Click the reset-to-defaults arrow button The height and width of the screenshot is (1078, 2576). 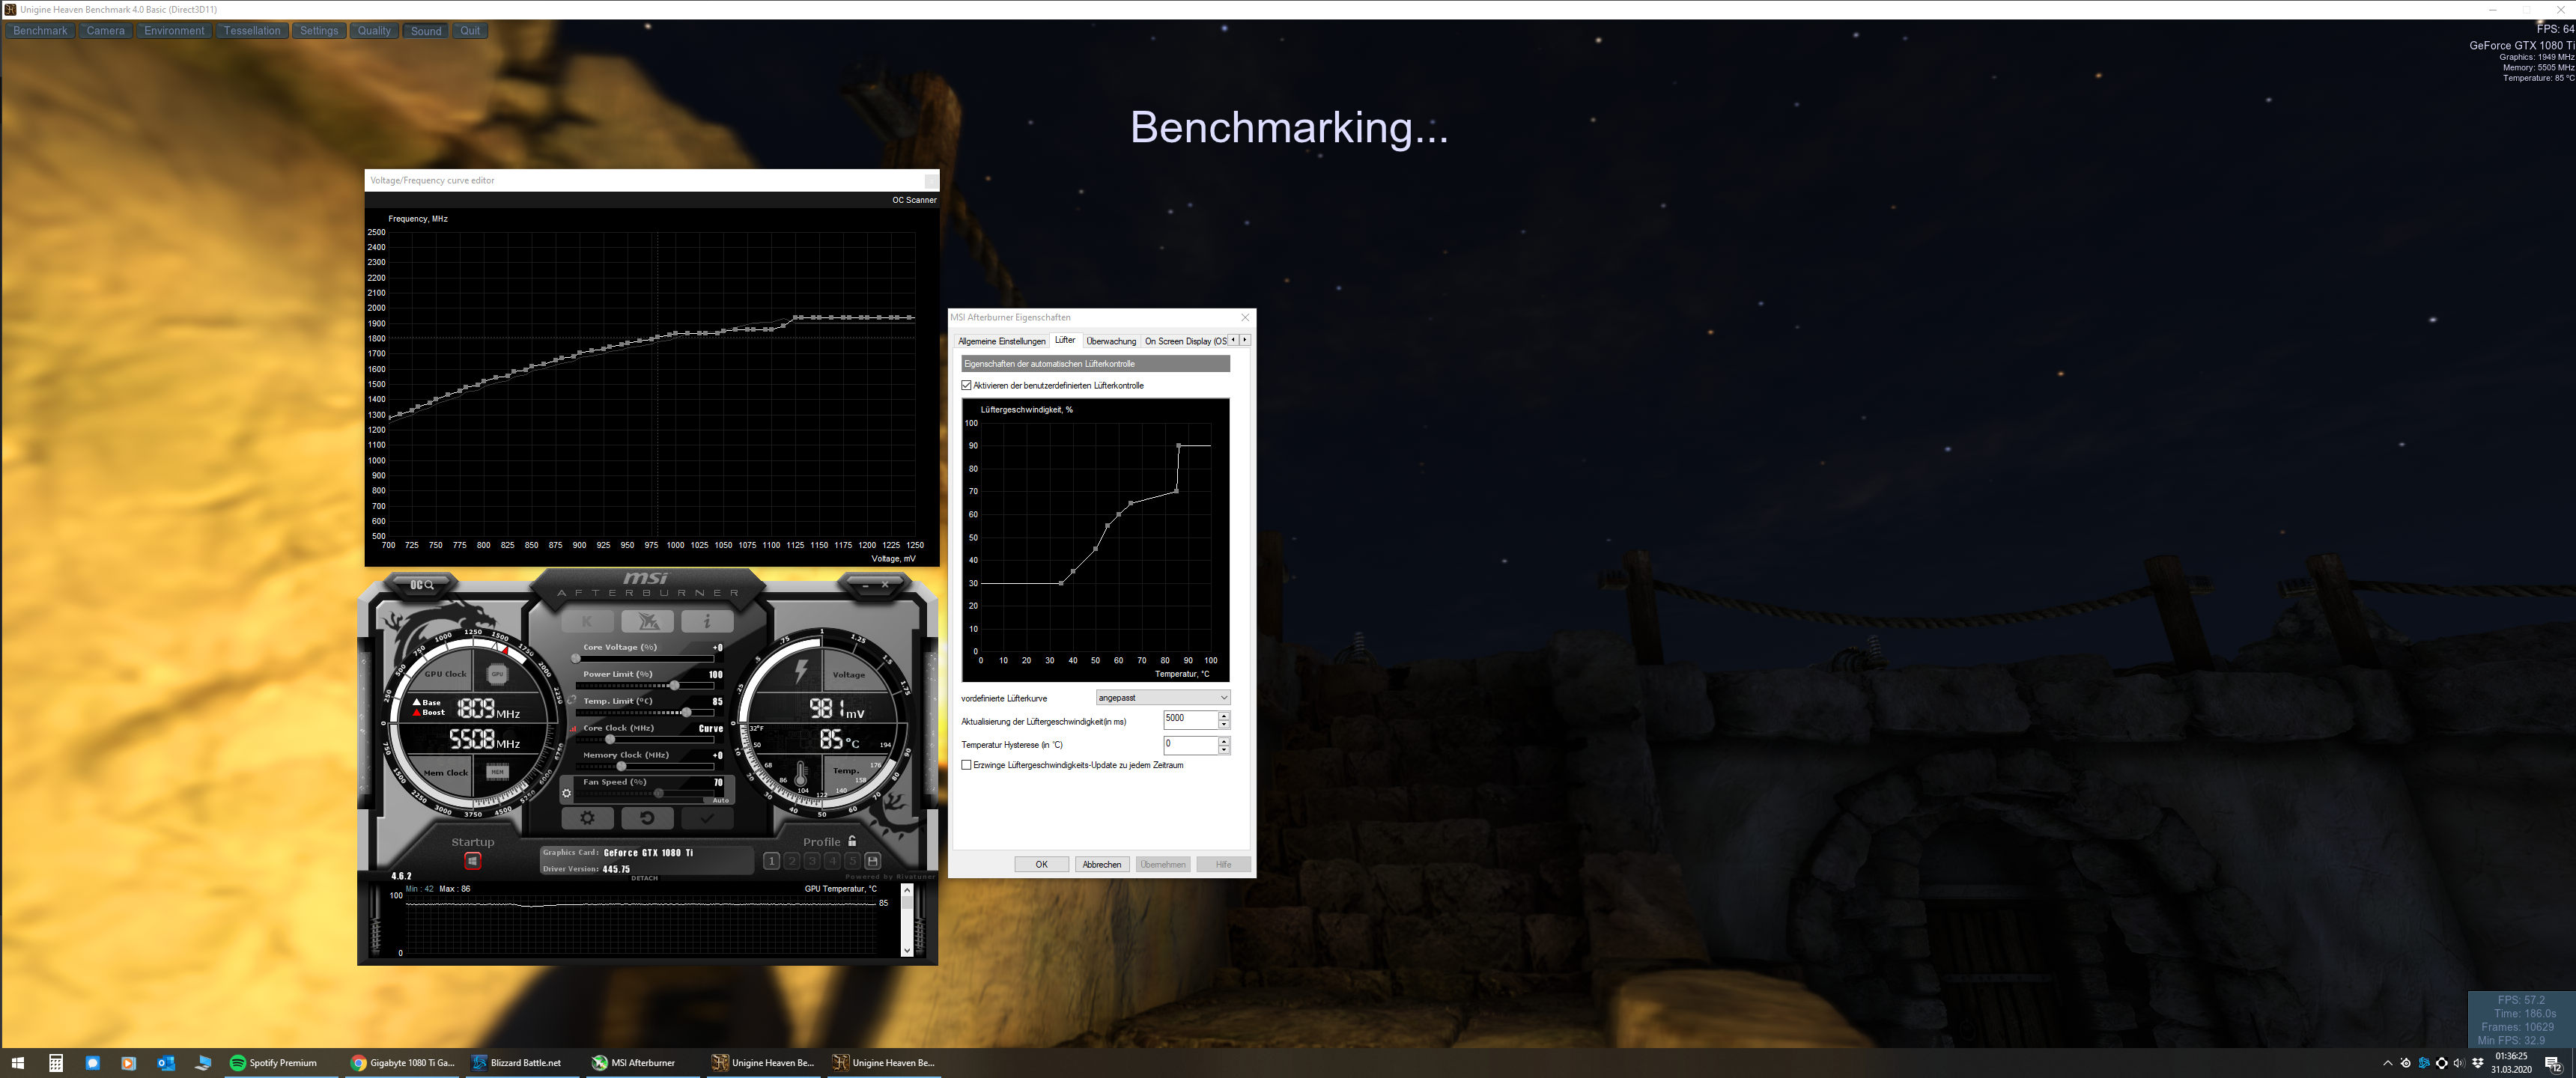647,818
